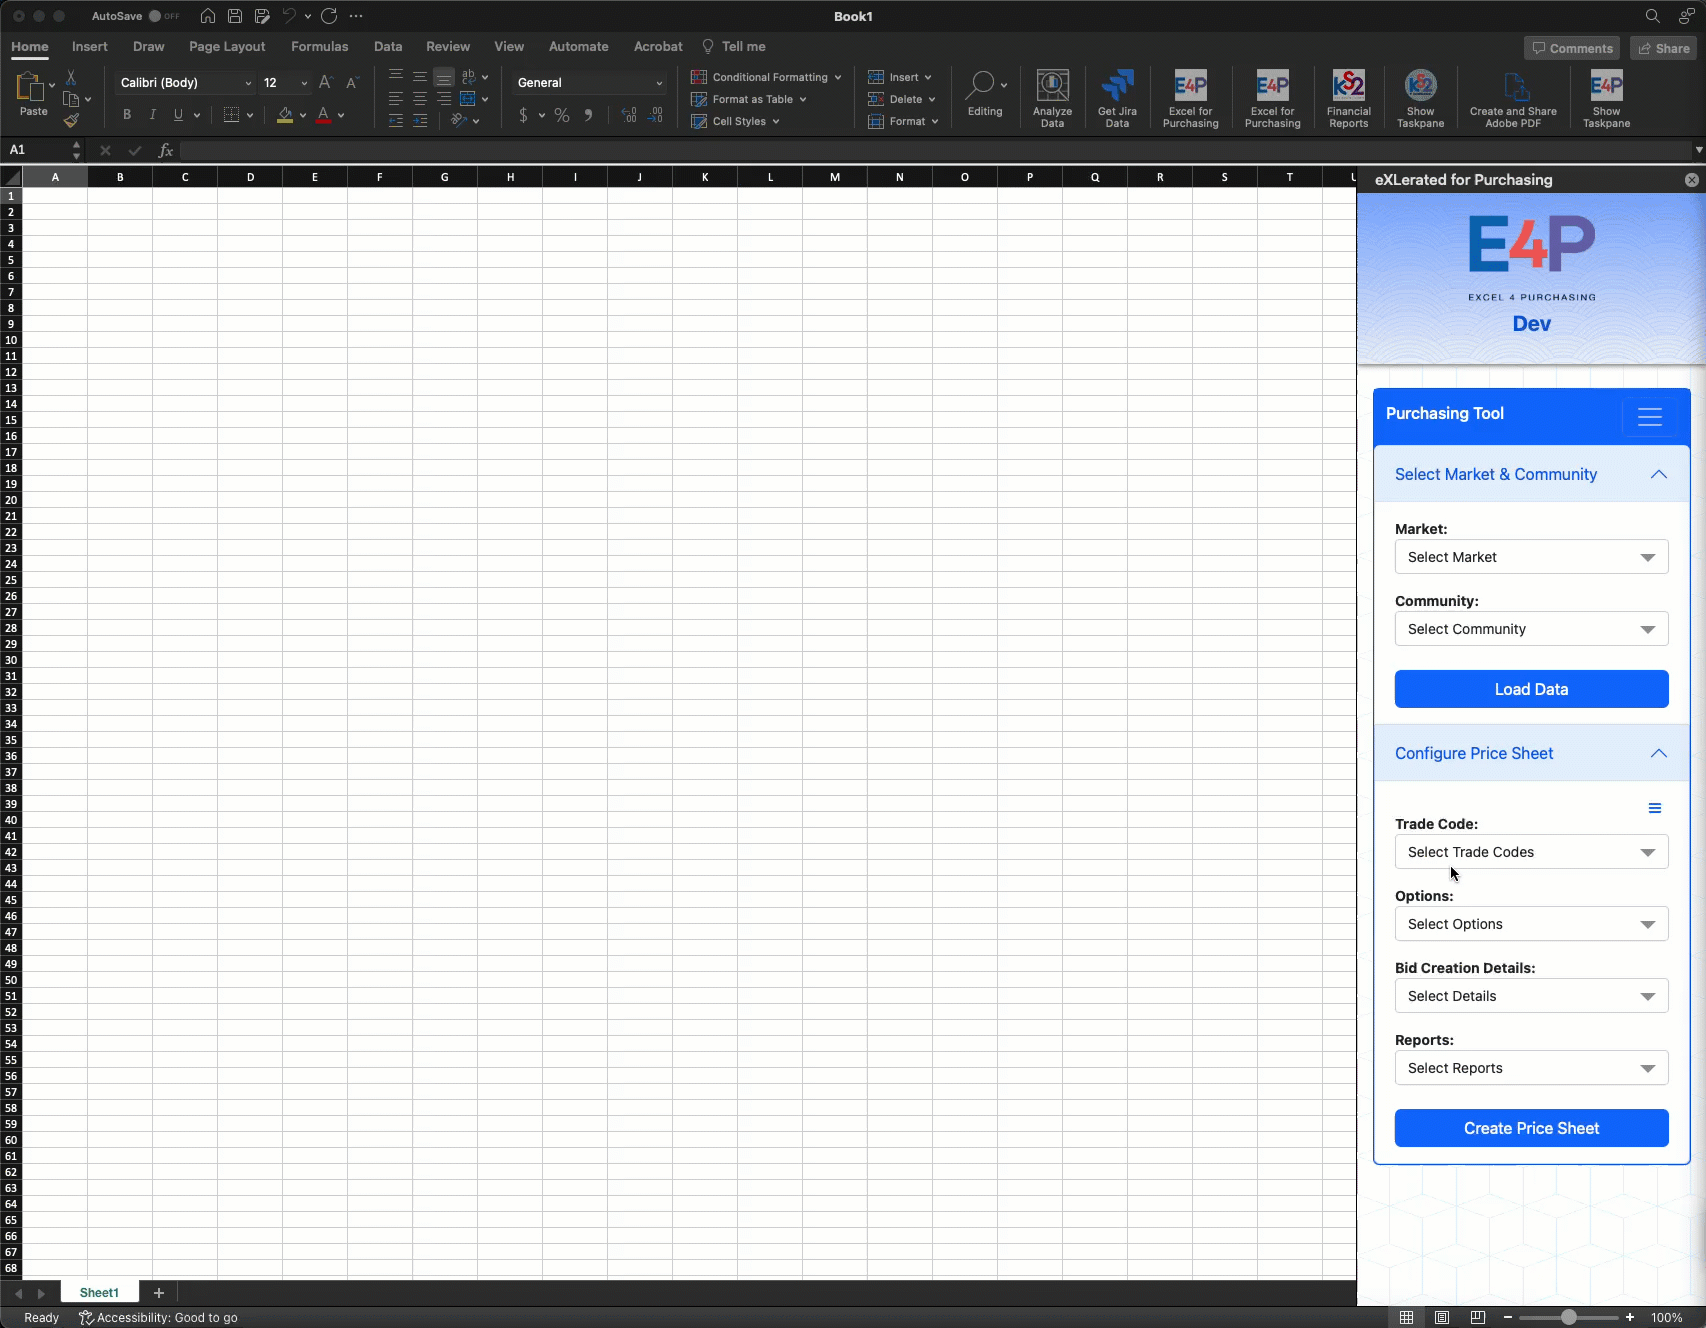Screen dimensions: 1706x1328
Task: Click the Decrease Font Size icon
Action: tap(351, 83)
